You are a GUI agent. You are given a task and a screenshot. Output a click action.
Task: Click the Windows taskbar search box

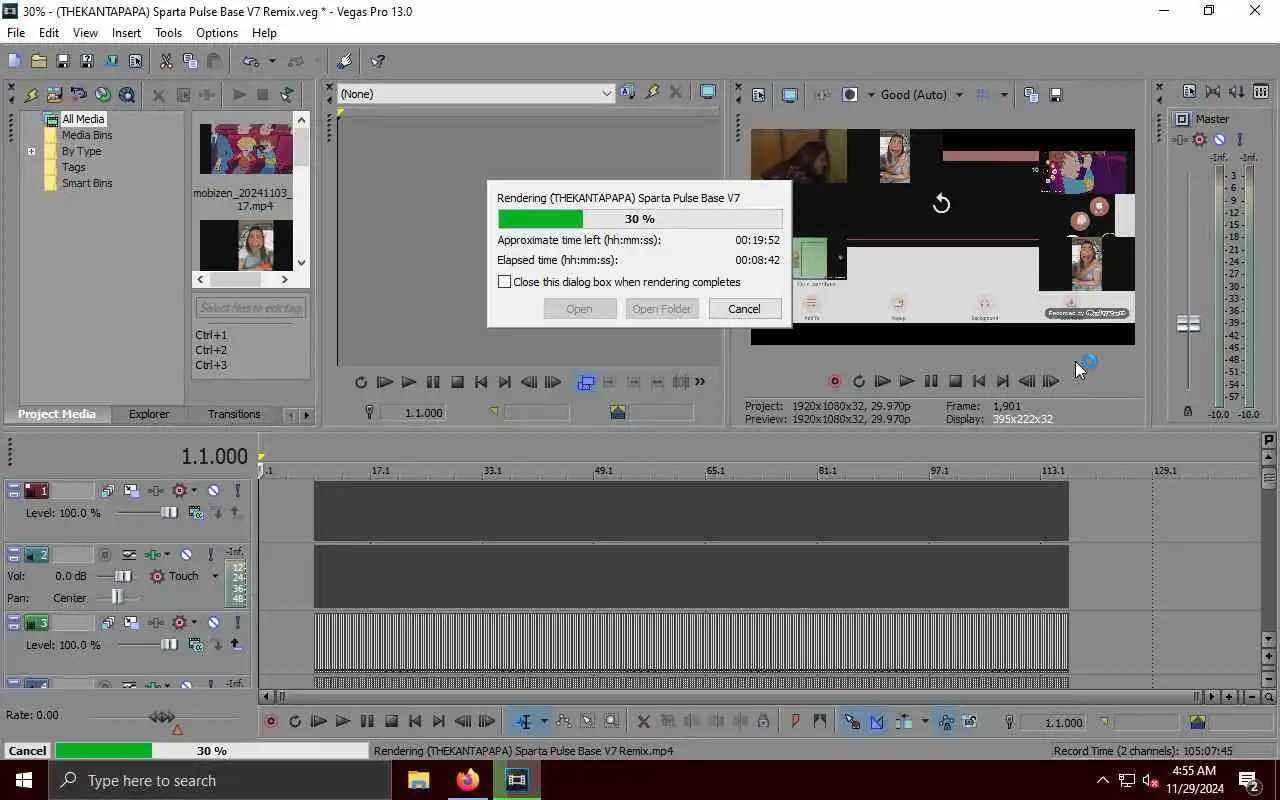click(x=220, y=781)
